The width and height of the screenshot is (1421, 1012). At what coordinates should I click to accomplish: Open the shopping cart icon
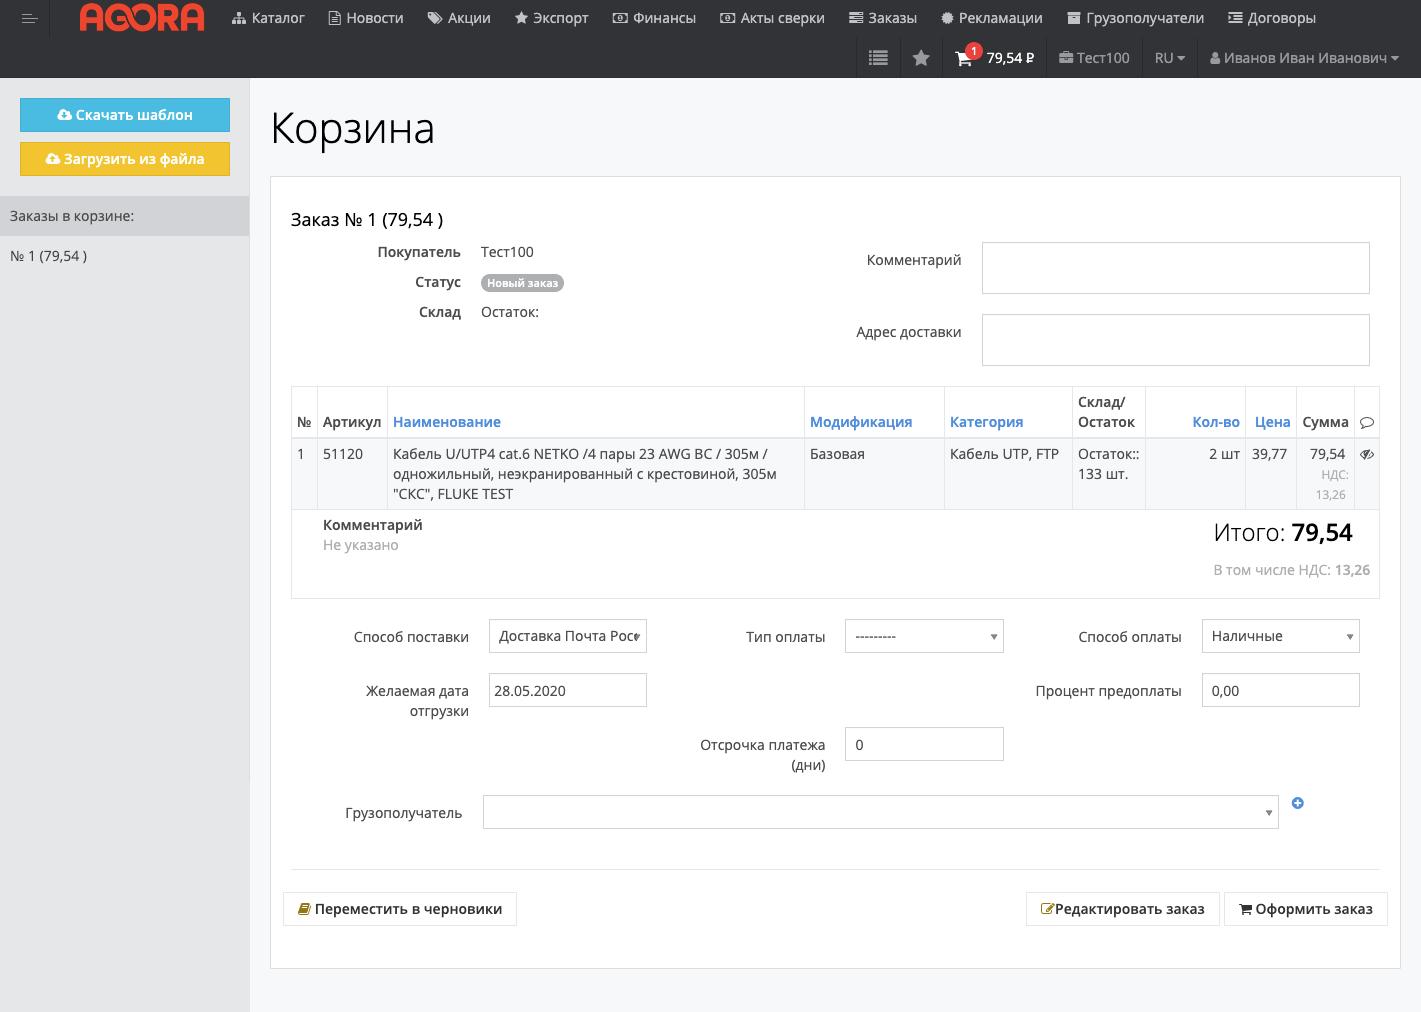tap(964, 58)
